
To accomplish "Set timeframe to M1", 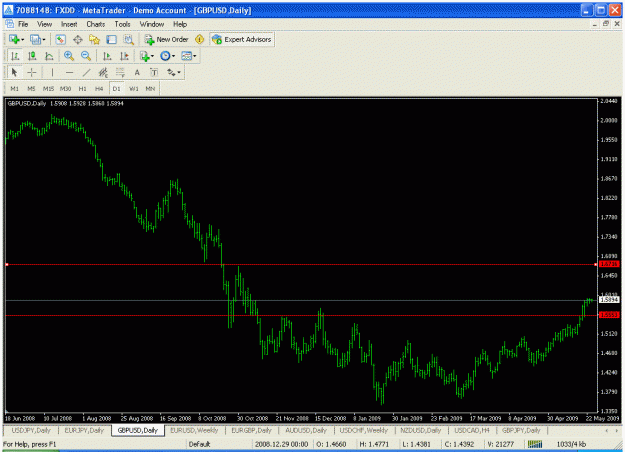I will 14,88.
